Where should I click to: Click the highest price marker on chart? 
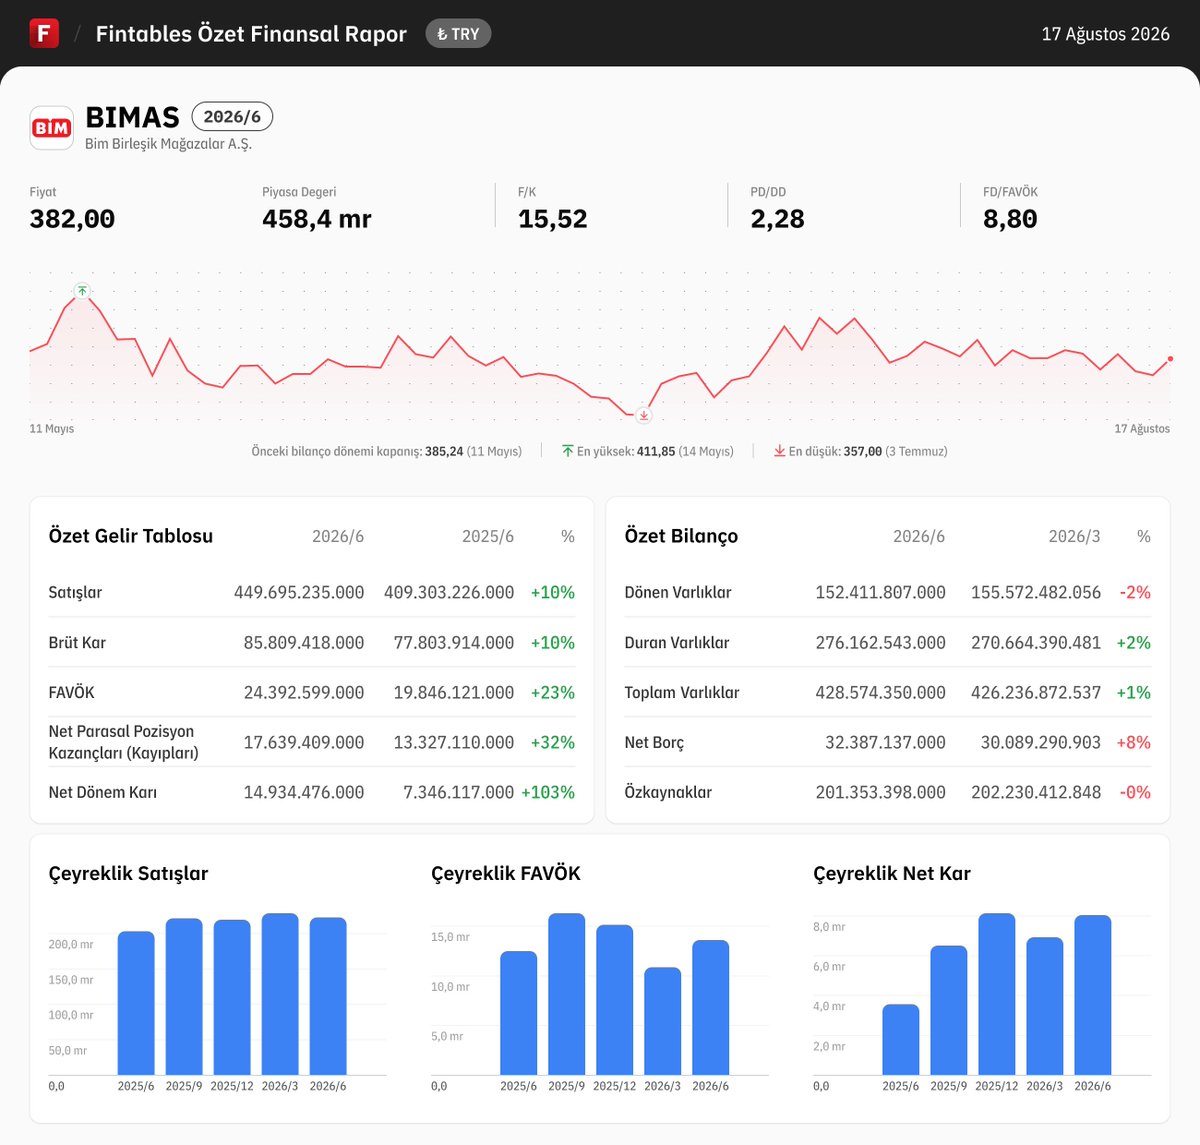click(82, 291)
